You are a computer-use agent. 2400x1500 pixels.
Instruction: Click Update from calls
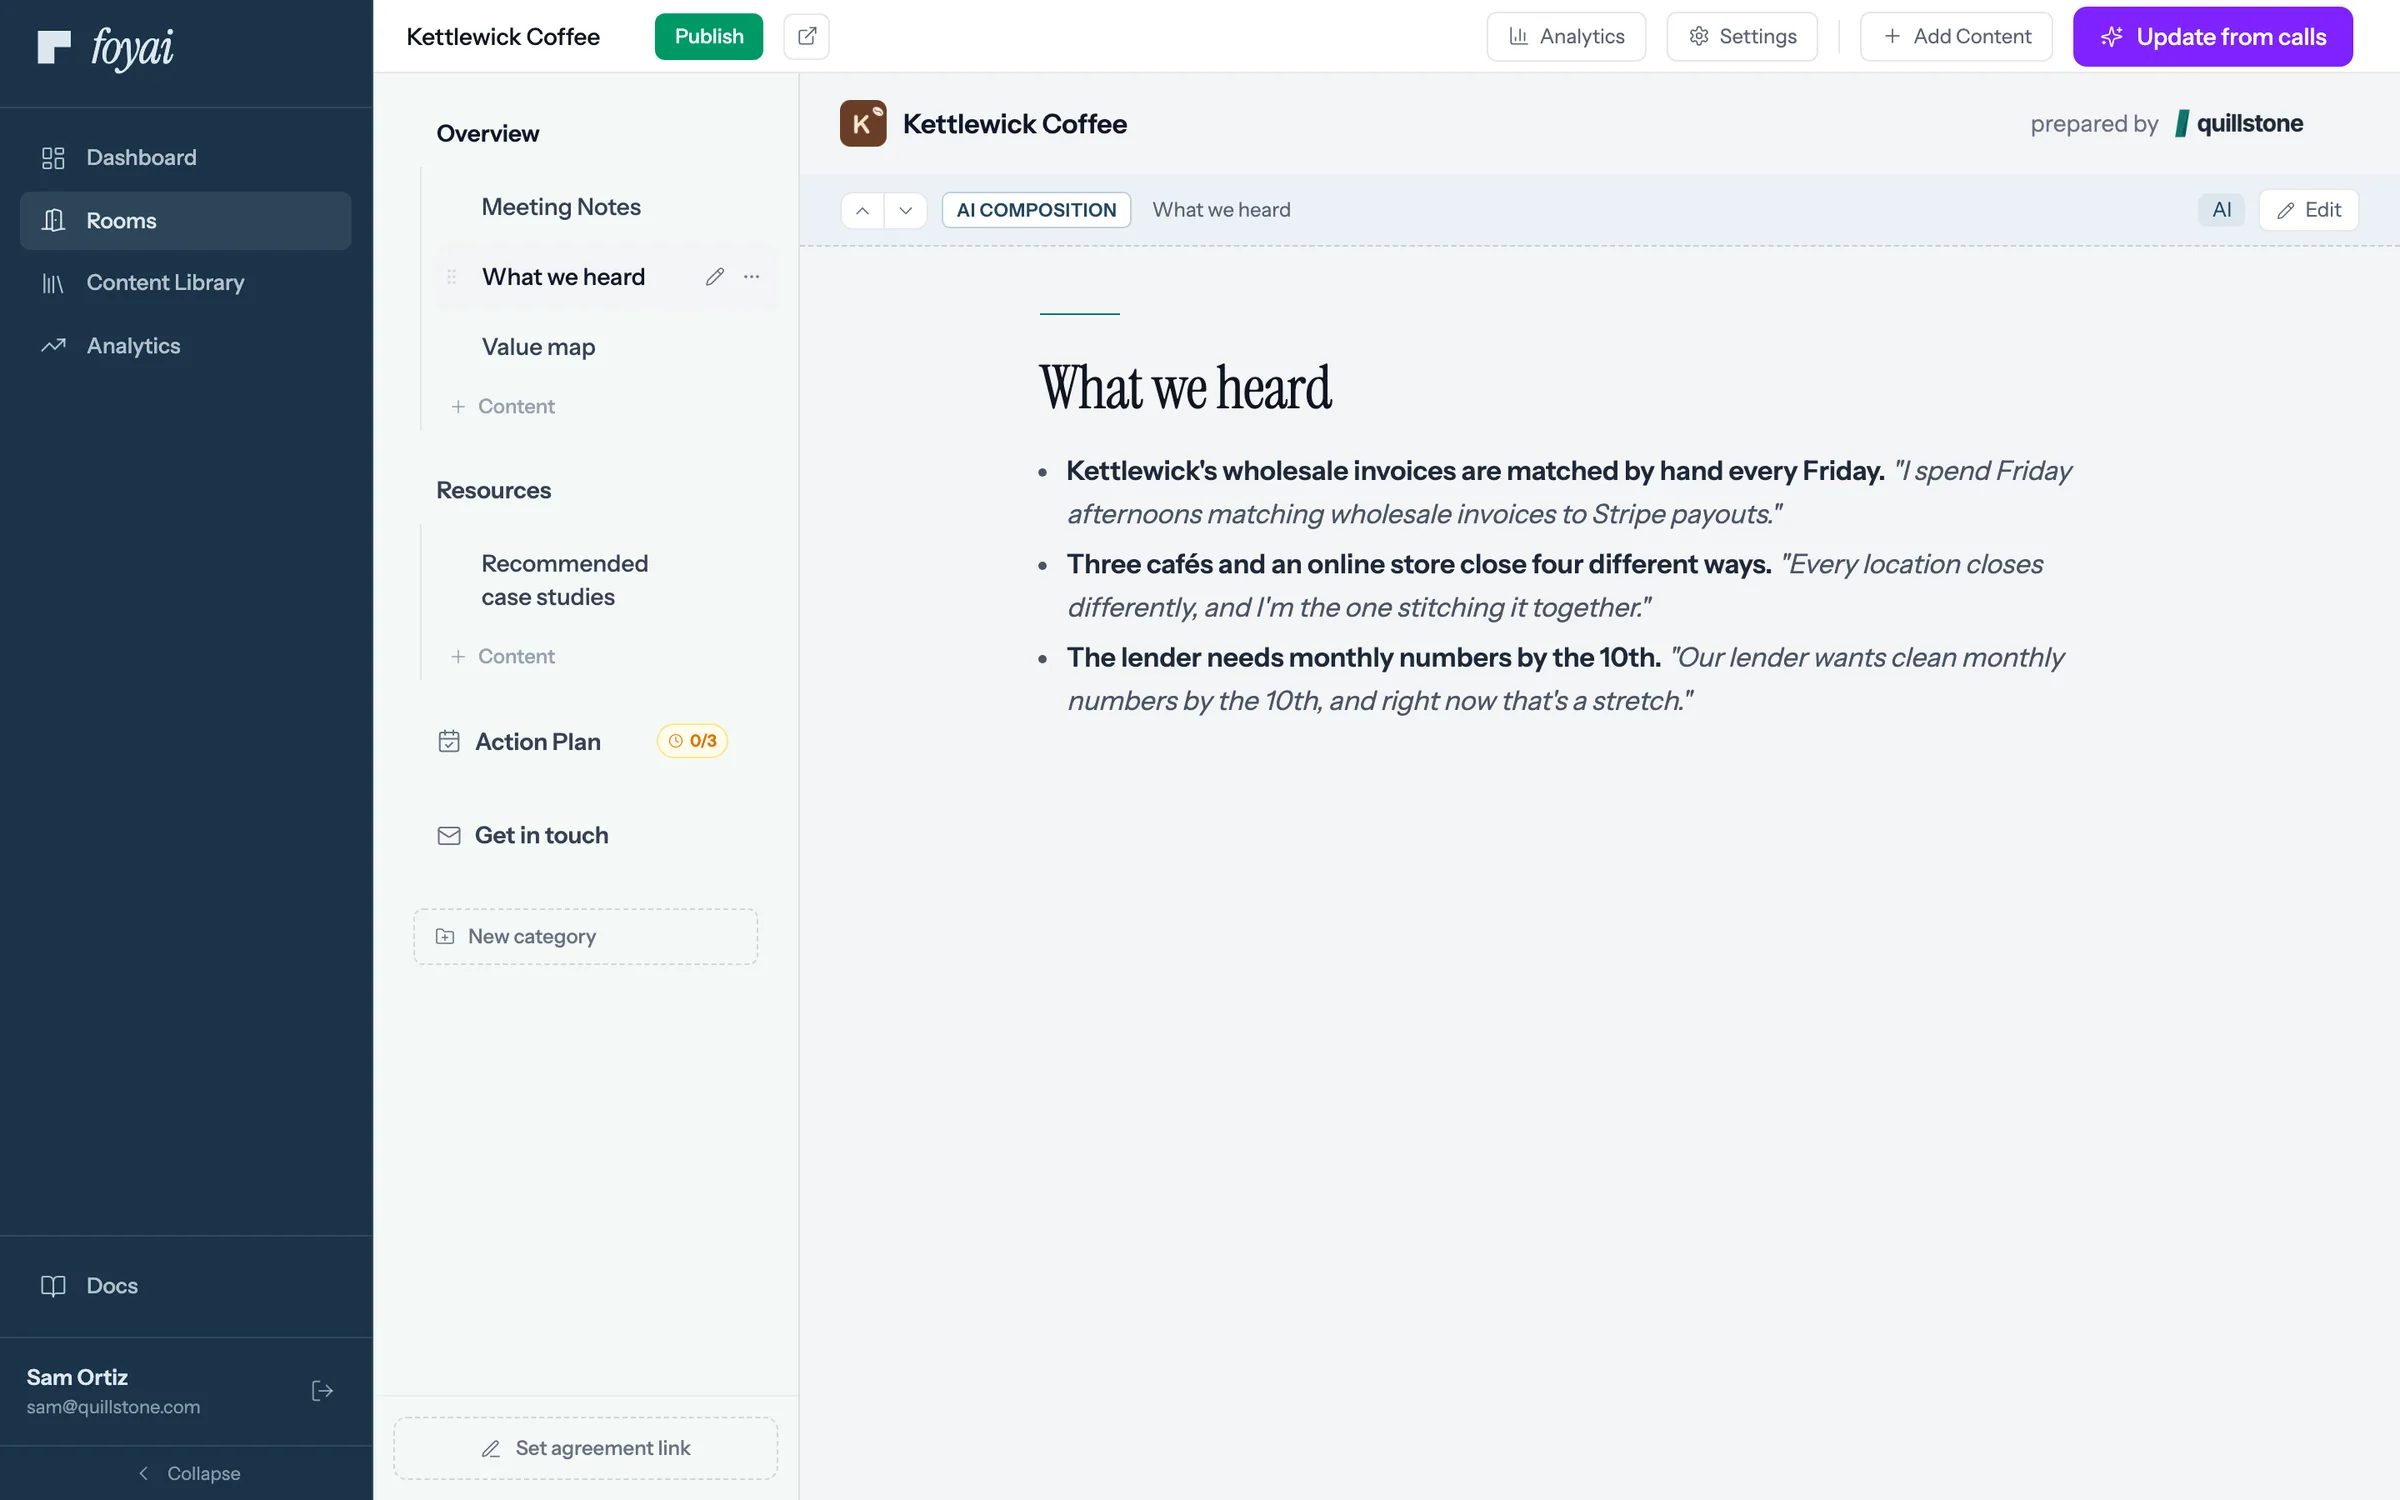click(2213, 37)
